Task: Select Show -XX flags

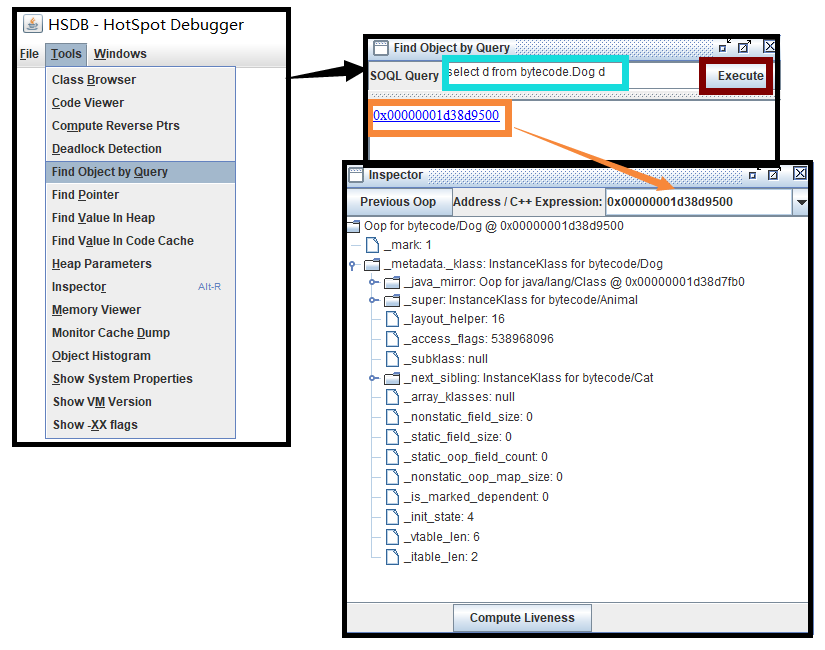Action: coord(140,425)
